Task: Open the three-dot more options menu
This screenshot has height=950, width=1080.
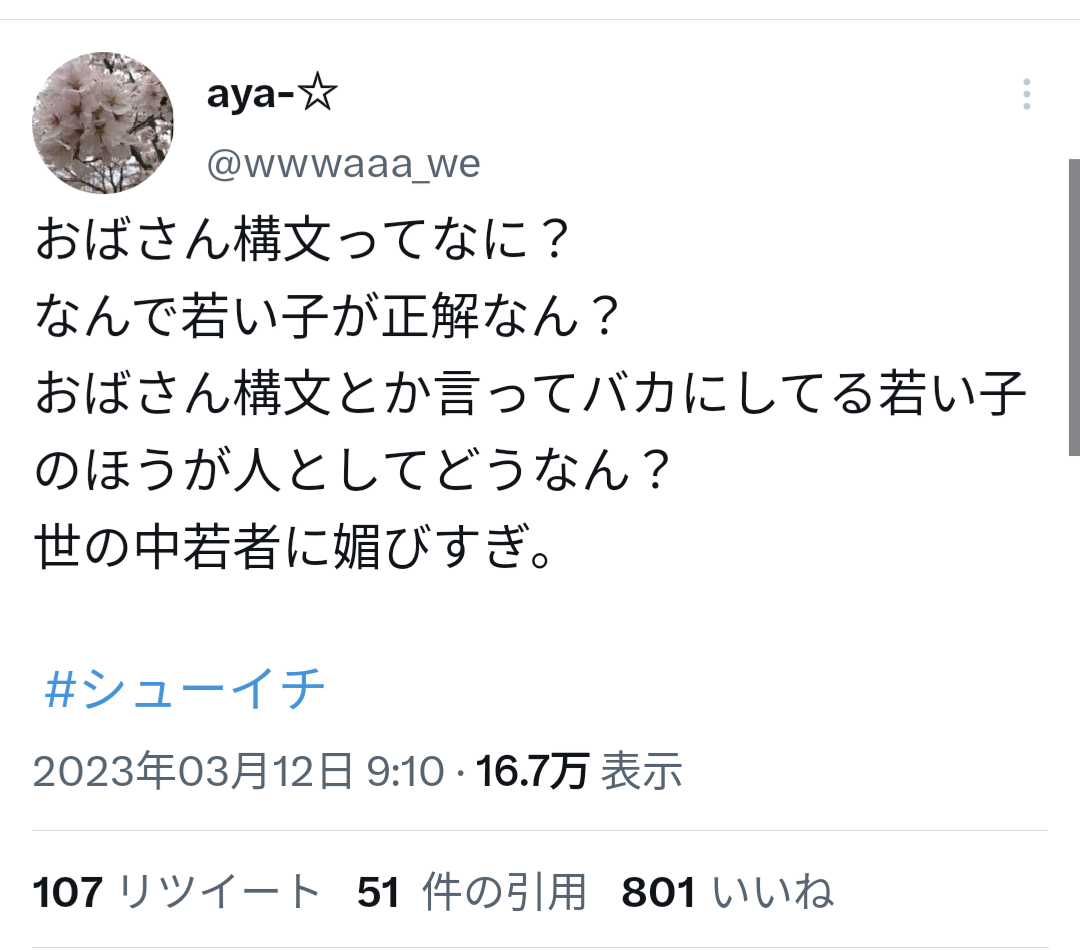Action: 1026,94
